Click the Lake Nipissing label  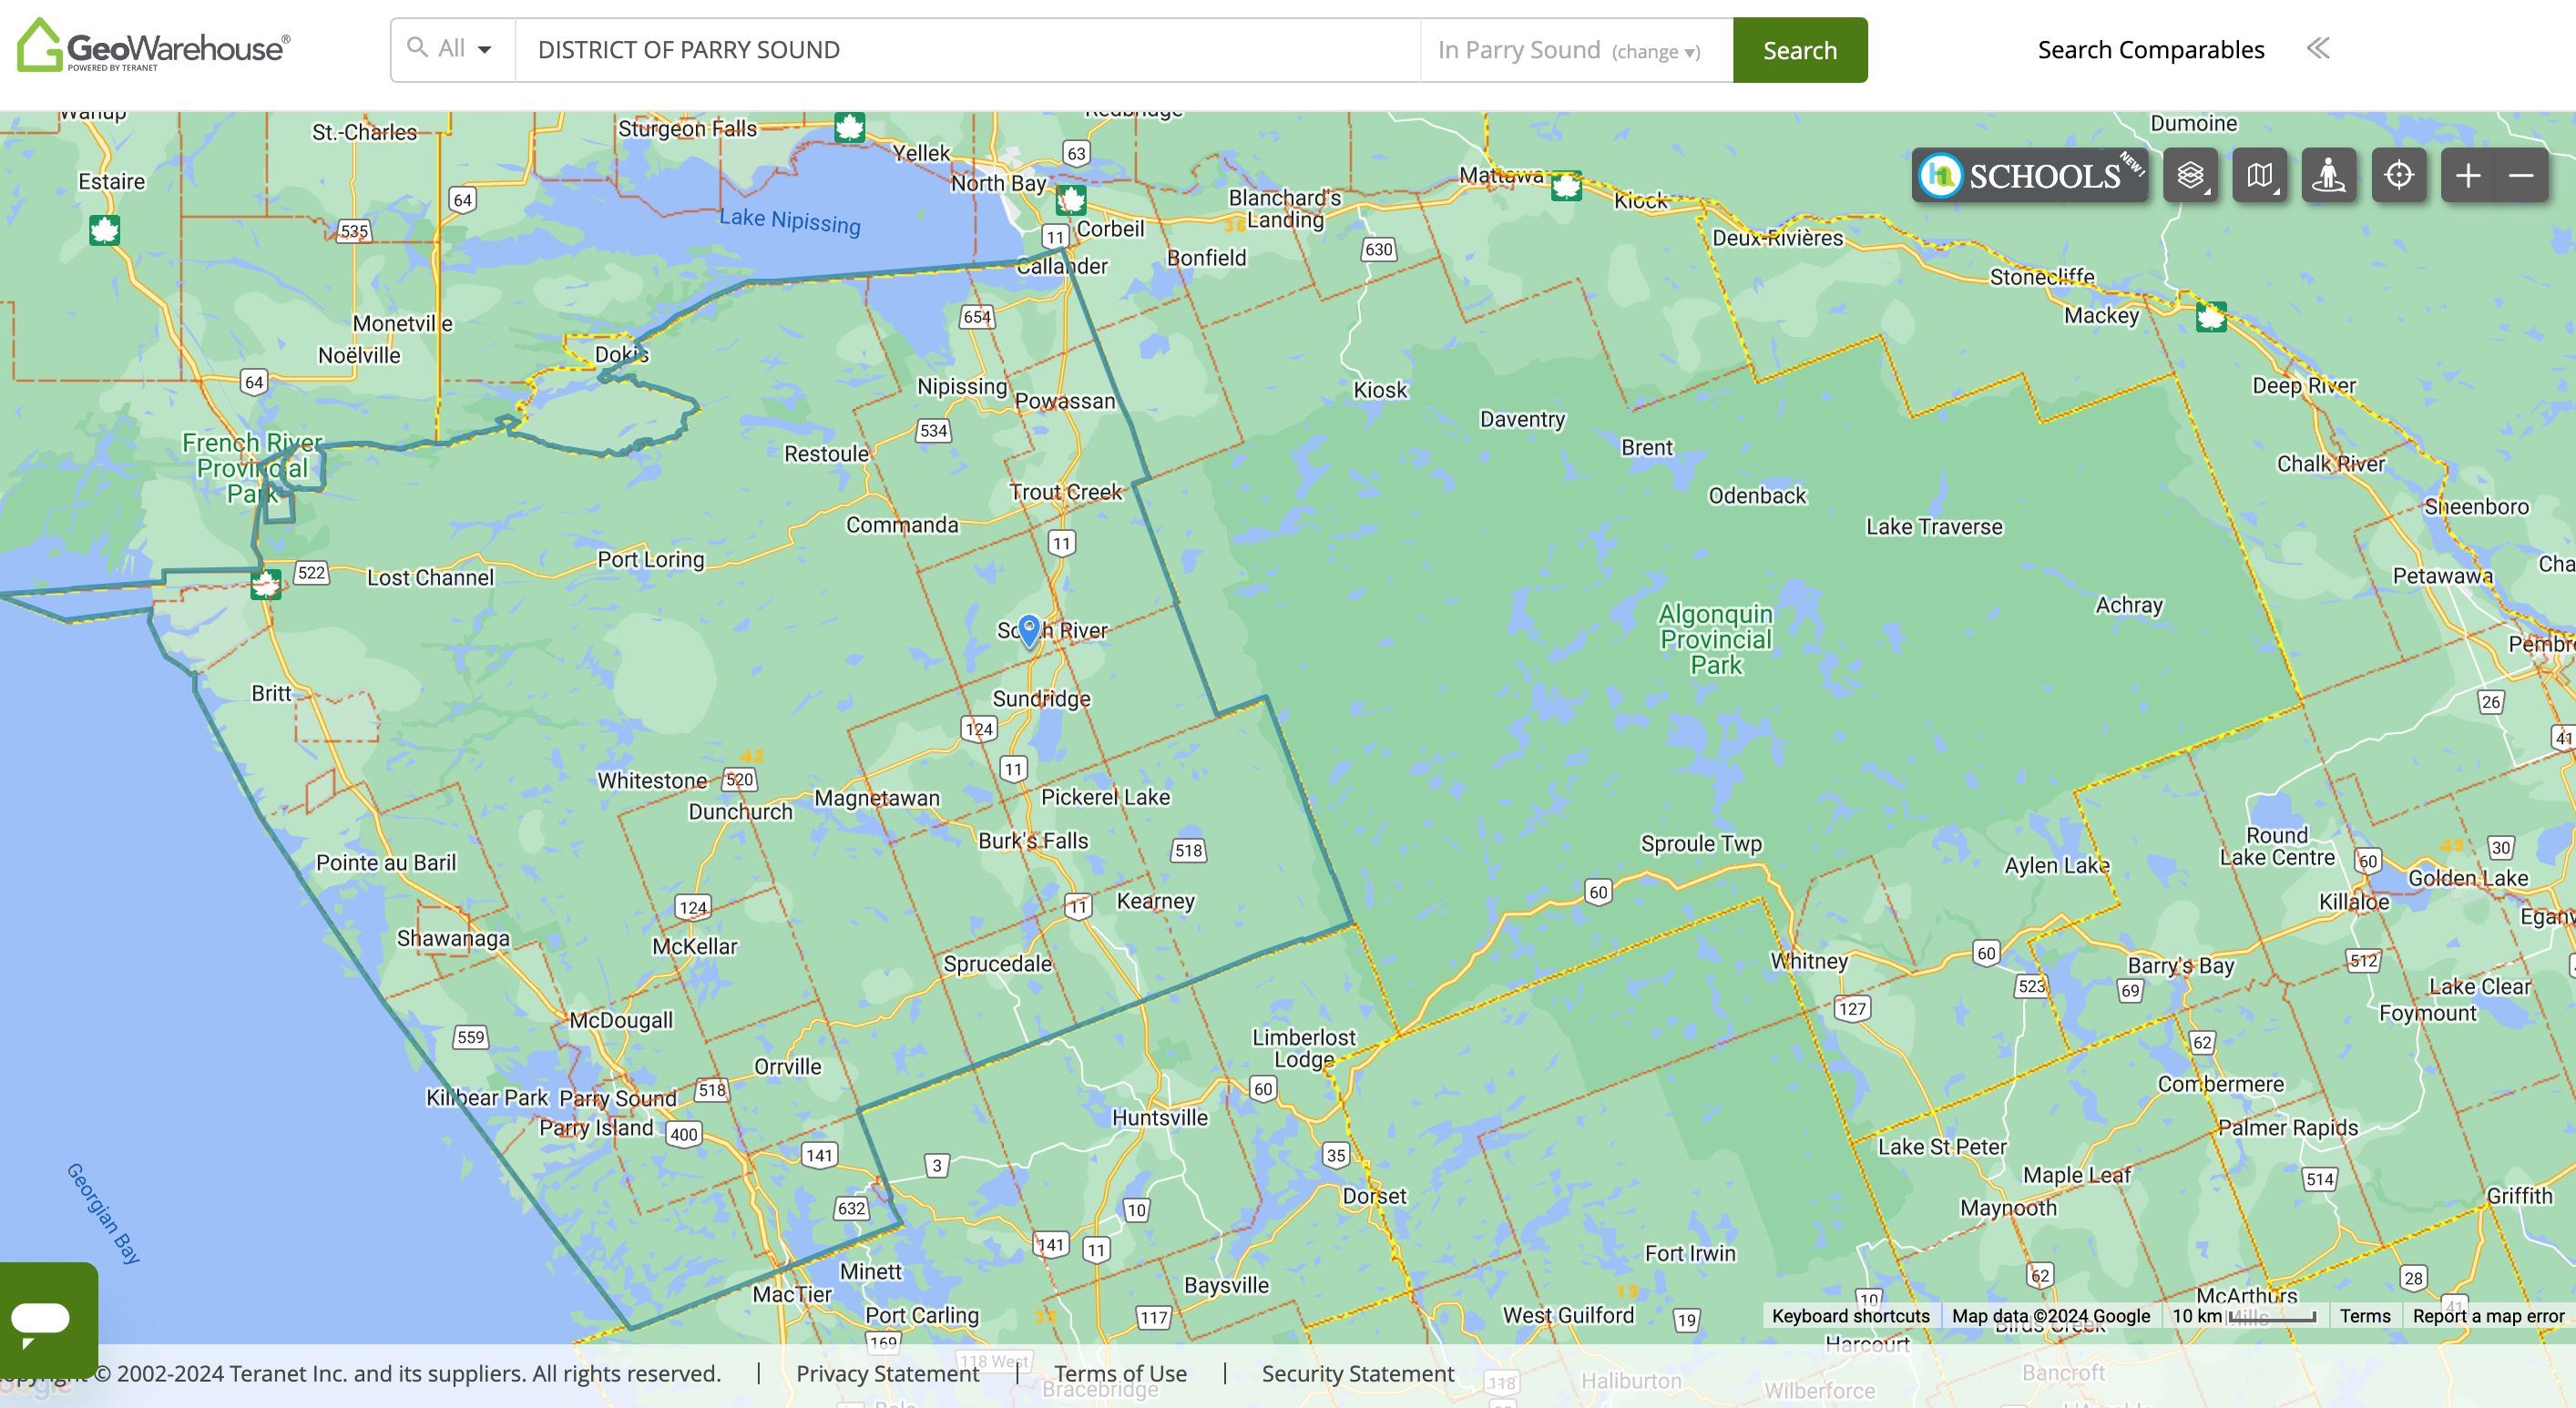click(x=790, y=221)
